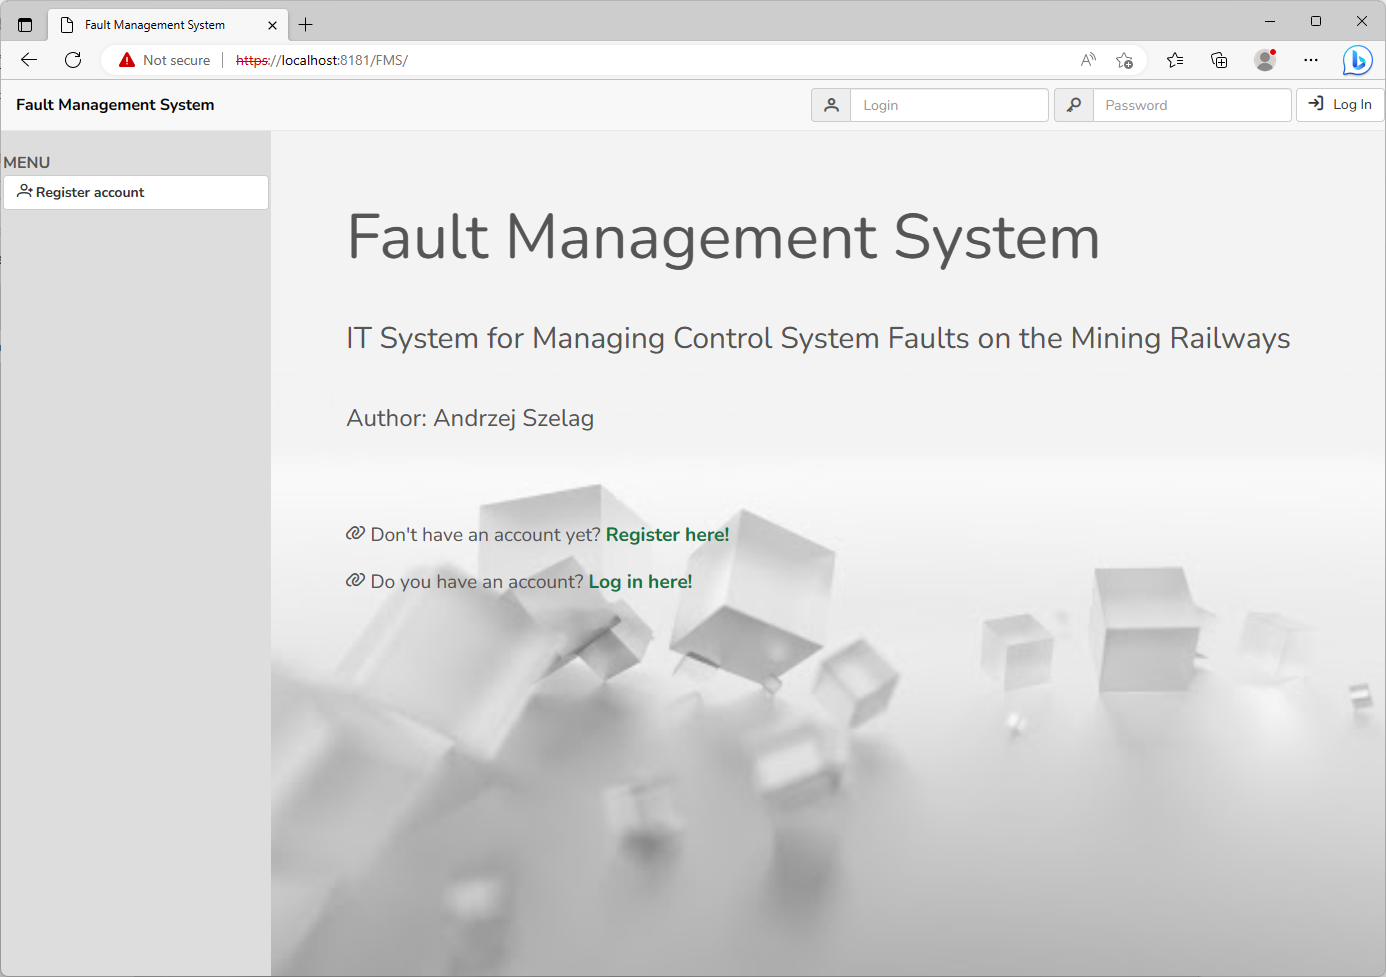1386x977 pixels.
Task: Click the browser back arrow
Action: tap(29, 60)
